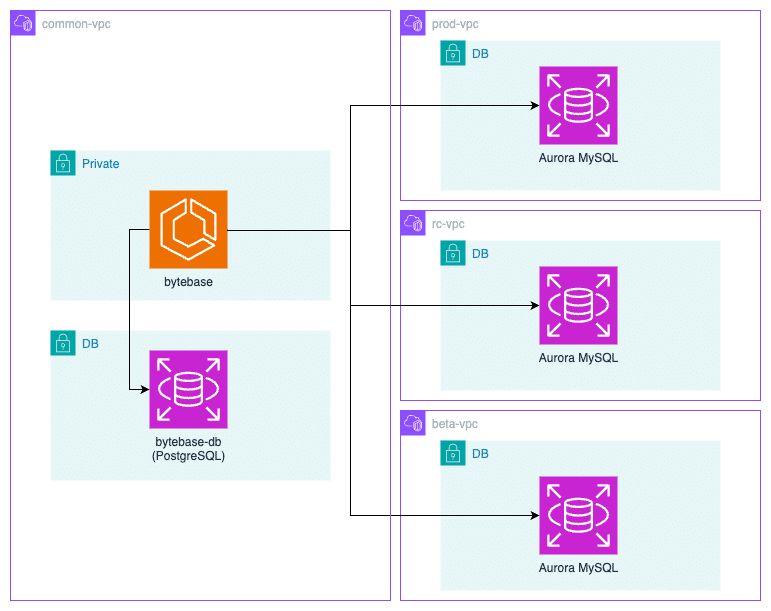Click the "bytebase" caption text

188,282
